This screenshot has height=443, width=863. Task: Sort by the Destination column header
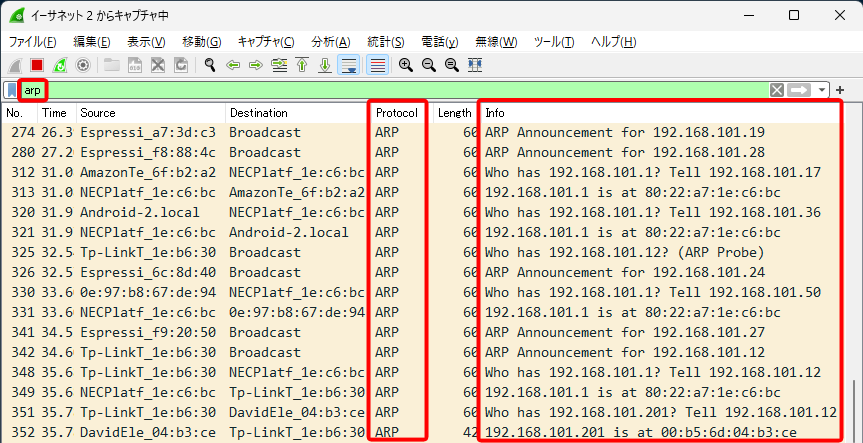coord(297,113)
